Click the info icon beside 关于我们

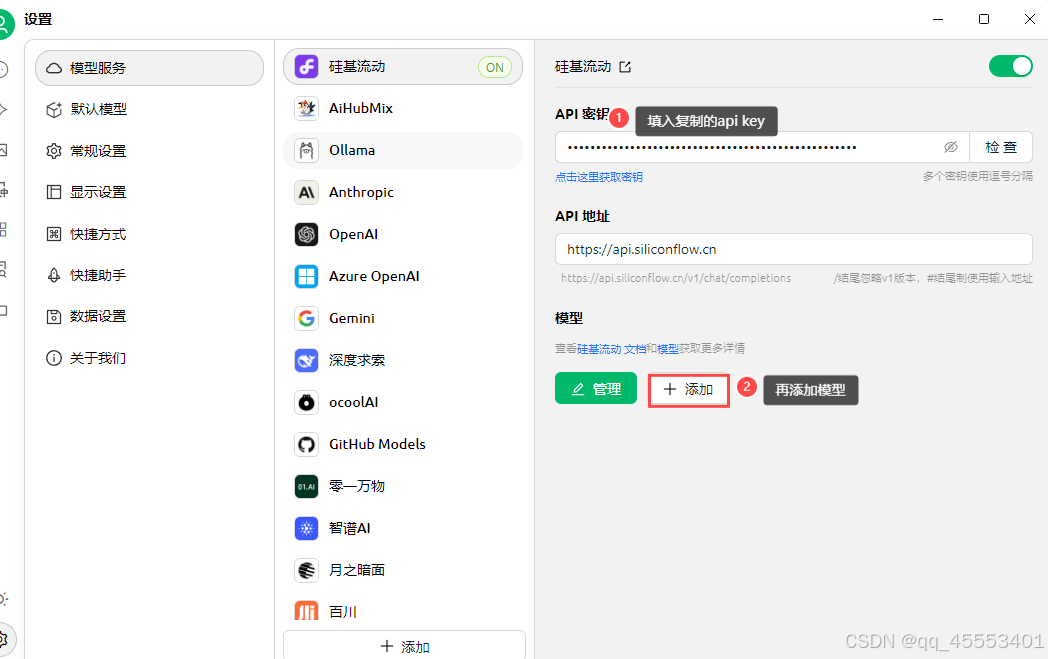54,358
